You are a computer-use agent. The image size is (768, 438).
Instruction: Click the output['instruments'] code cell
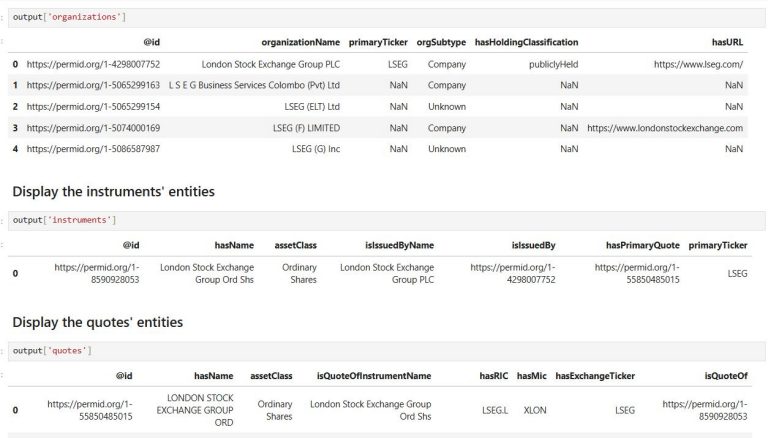pos(386,220)
